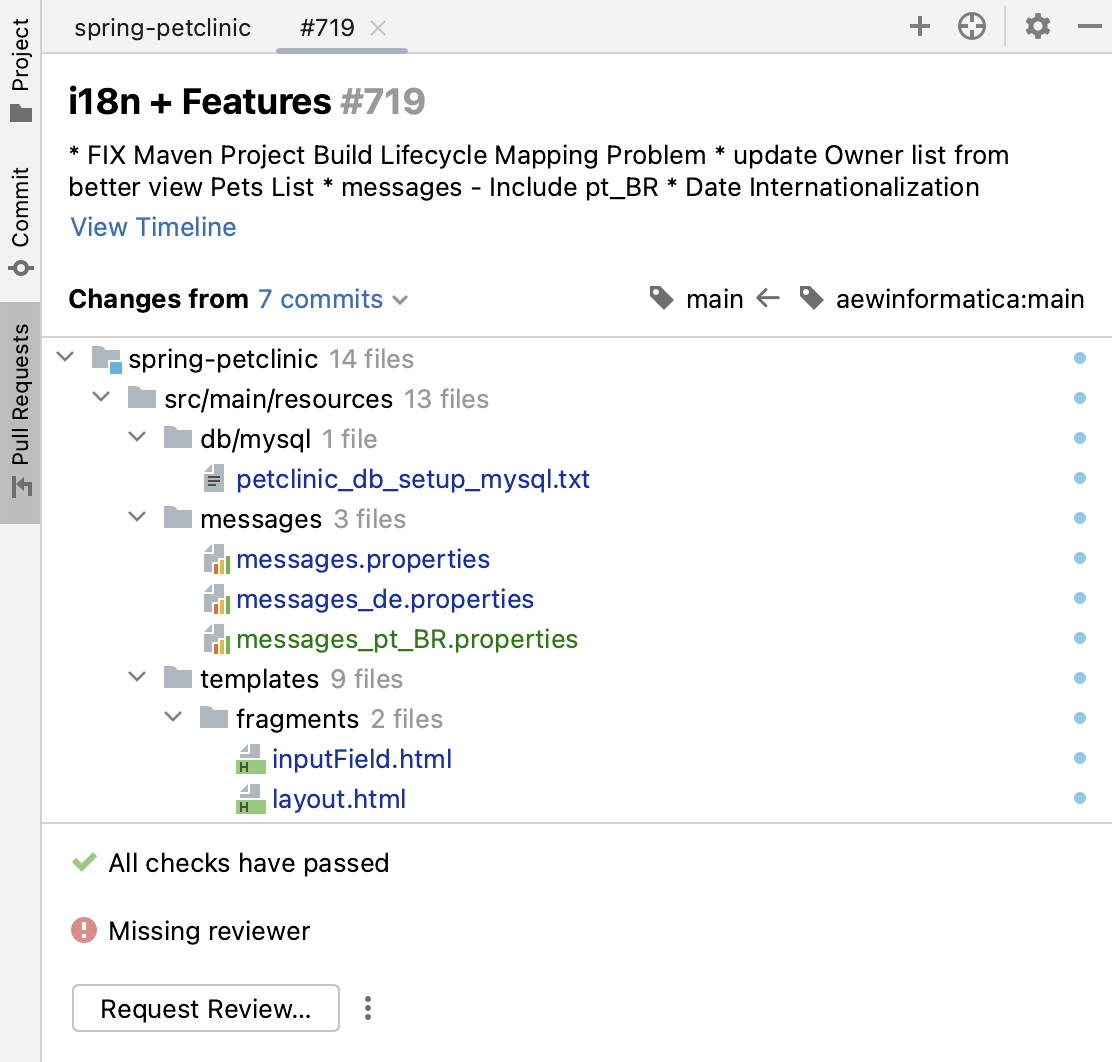Click the main branch tag icon
1112x1062 pixels.
[662, 298]
